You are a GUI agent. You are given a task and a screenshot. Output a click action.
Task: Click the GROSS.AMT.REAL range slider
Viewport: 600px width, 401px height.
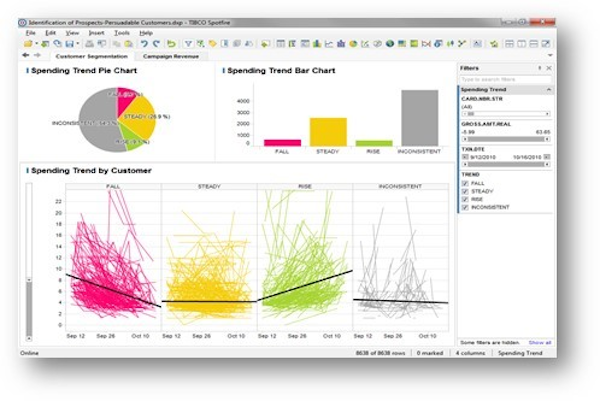tap(506, 139)
